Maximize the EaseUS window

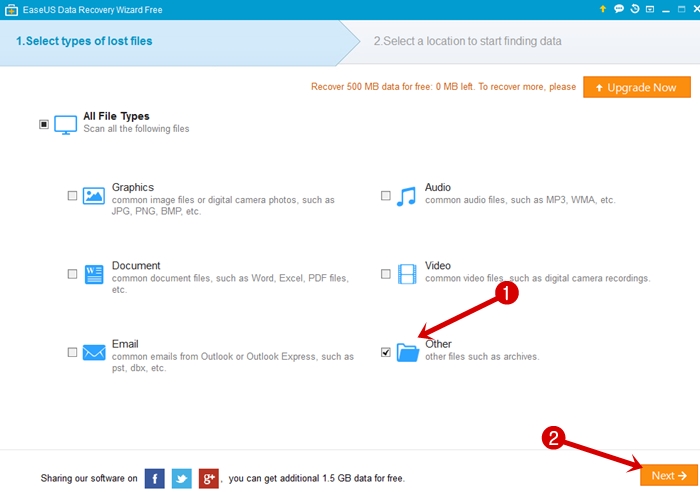pyautogui.click(x=681, y=9)
